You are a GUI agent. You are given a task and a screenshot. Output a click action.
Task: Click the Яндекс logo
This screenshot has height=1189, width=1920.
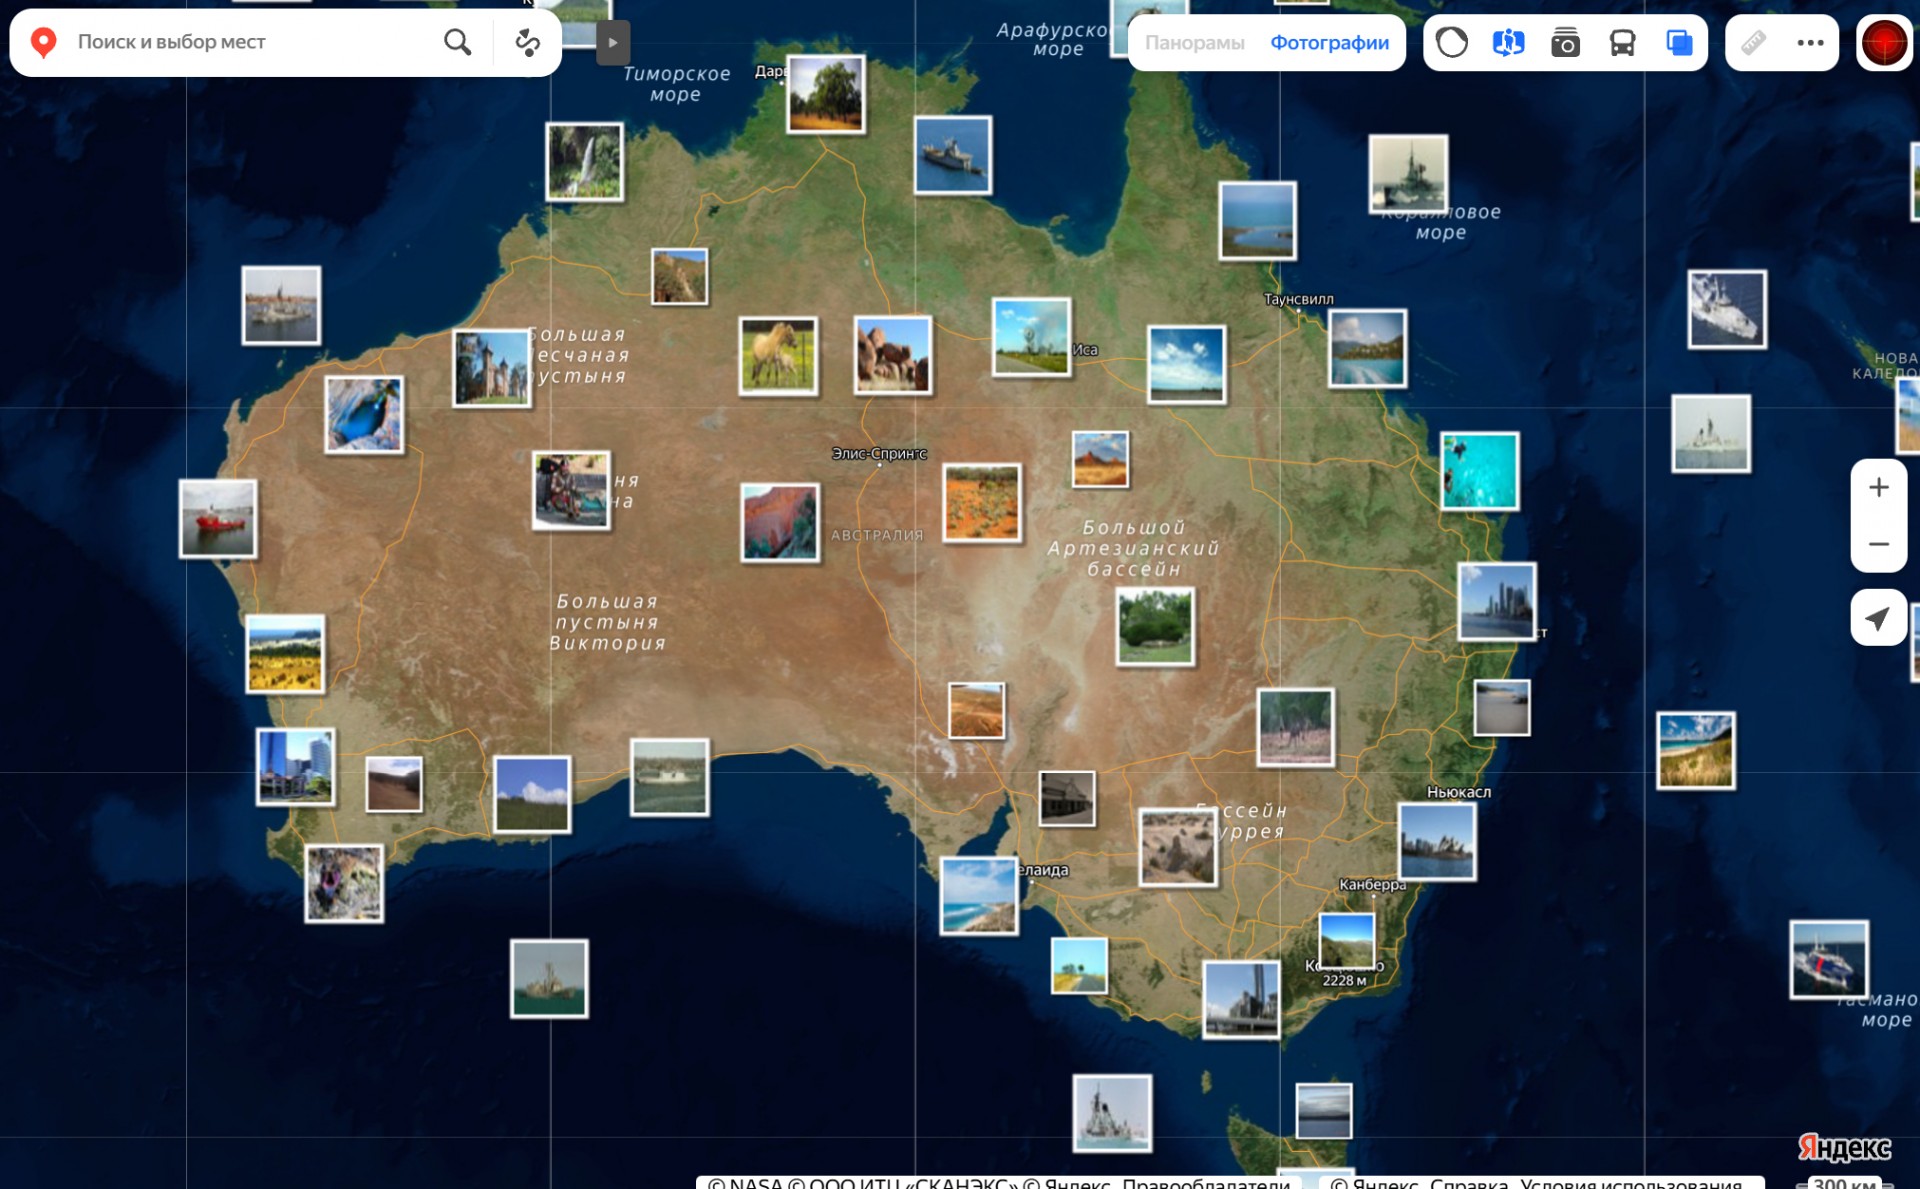point(1844,1147)
